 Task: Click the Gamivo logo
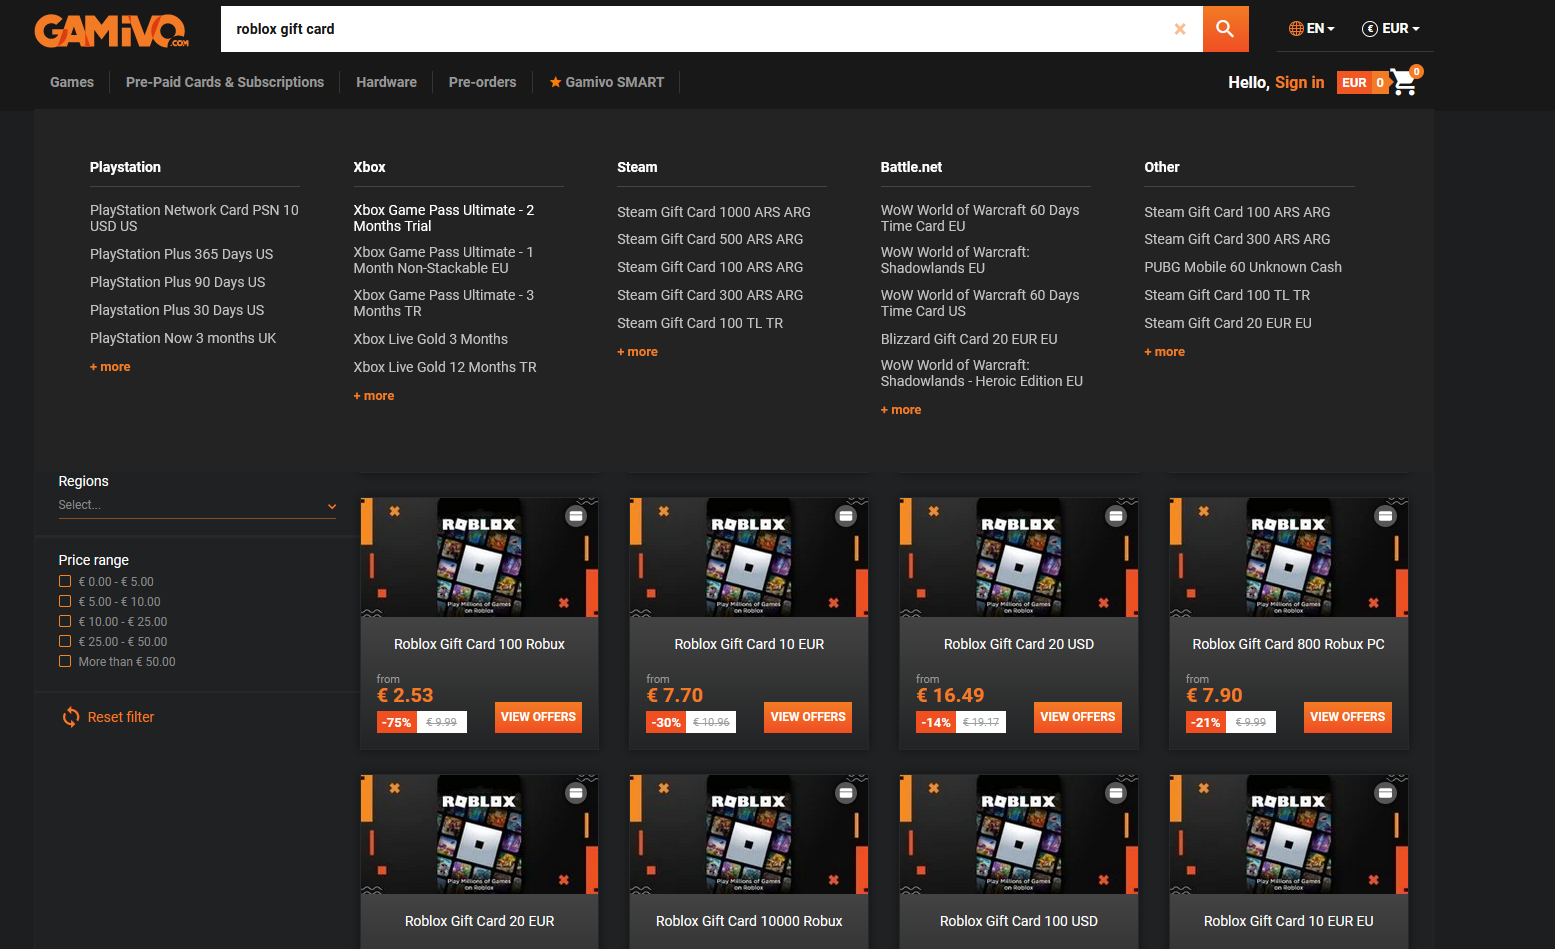[x=111, y=30]
